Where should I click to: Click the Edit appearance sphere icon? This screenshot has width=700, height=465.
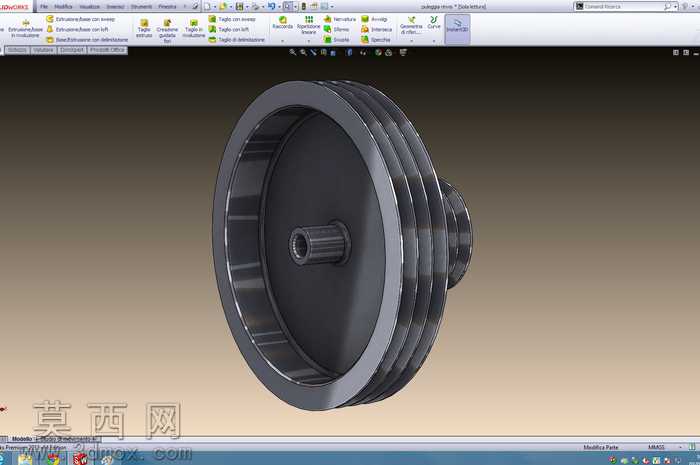378,52
